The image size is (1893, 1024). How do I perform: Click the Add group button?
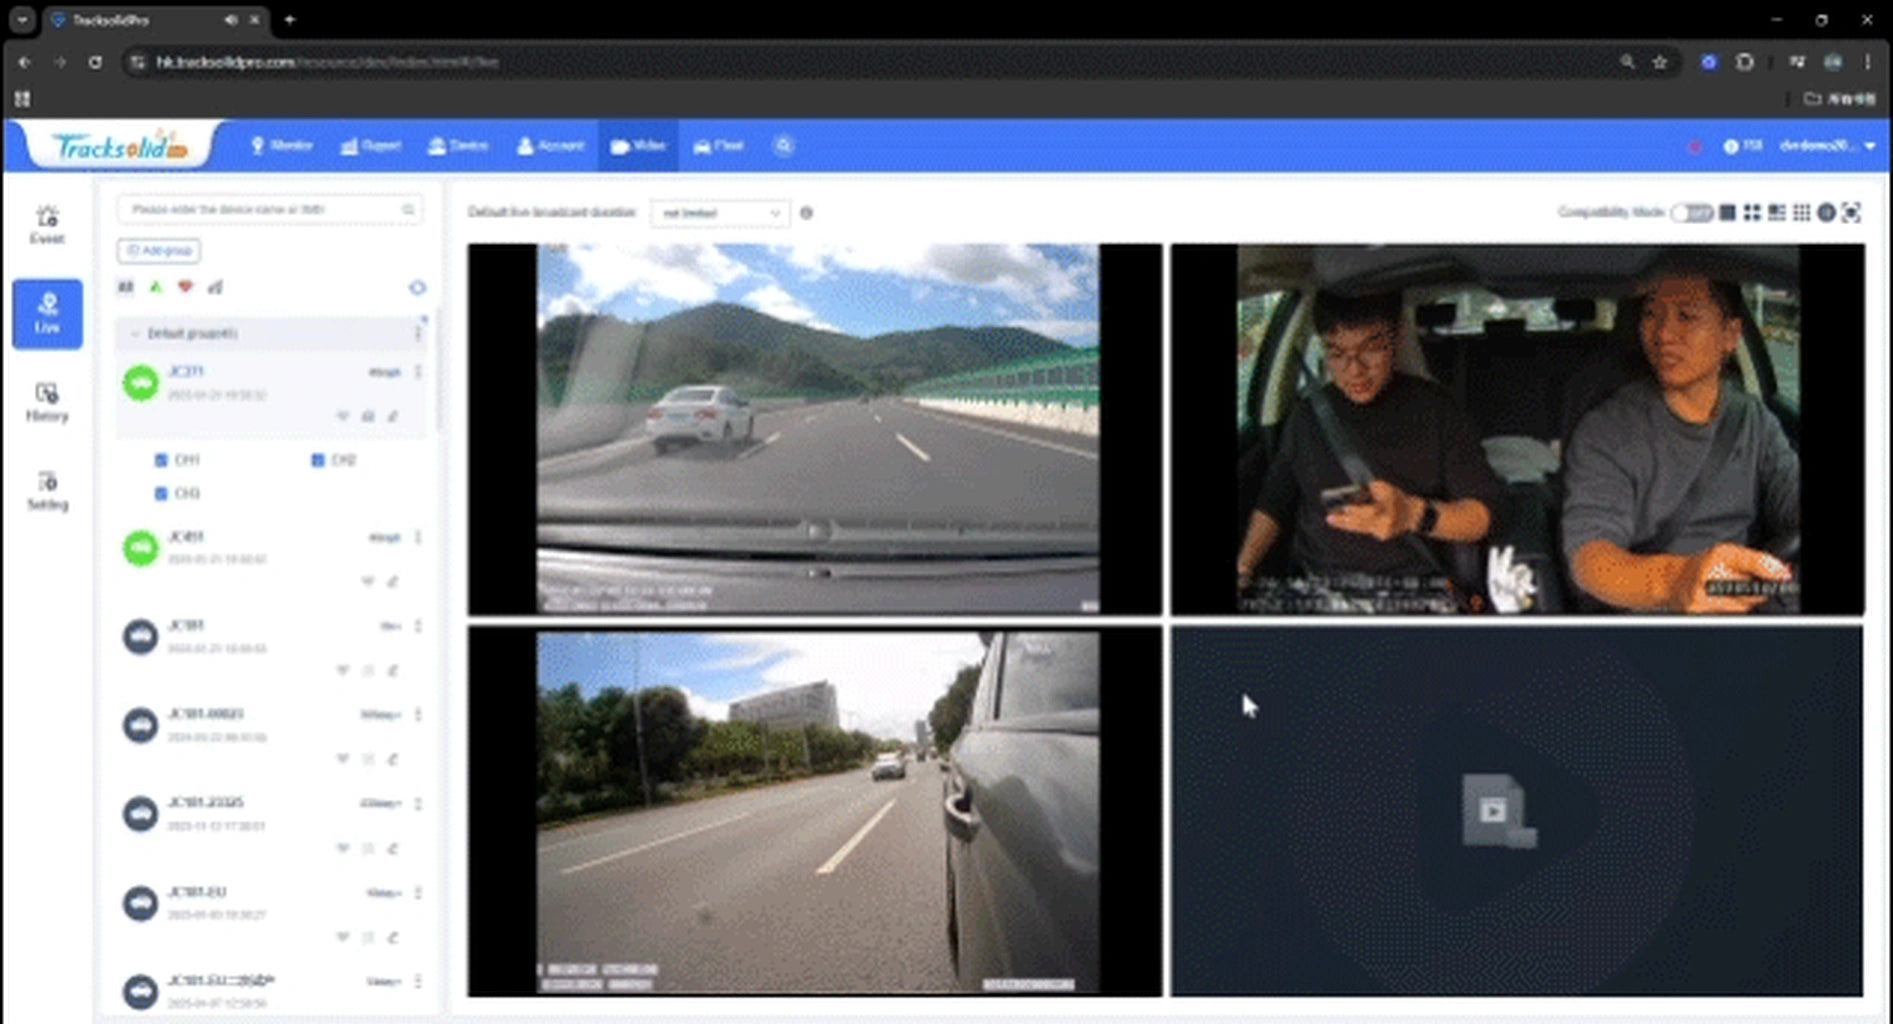158,251
